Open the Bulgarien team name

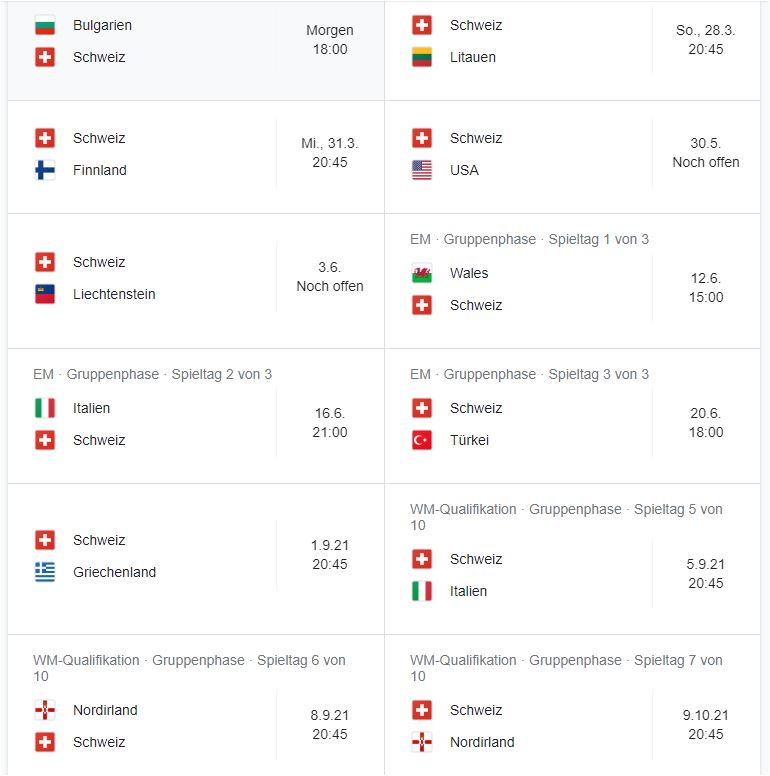102,25
